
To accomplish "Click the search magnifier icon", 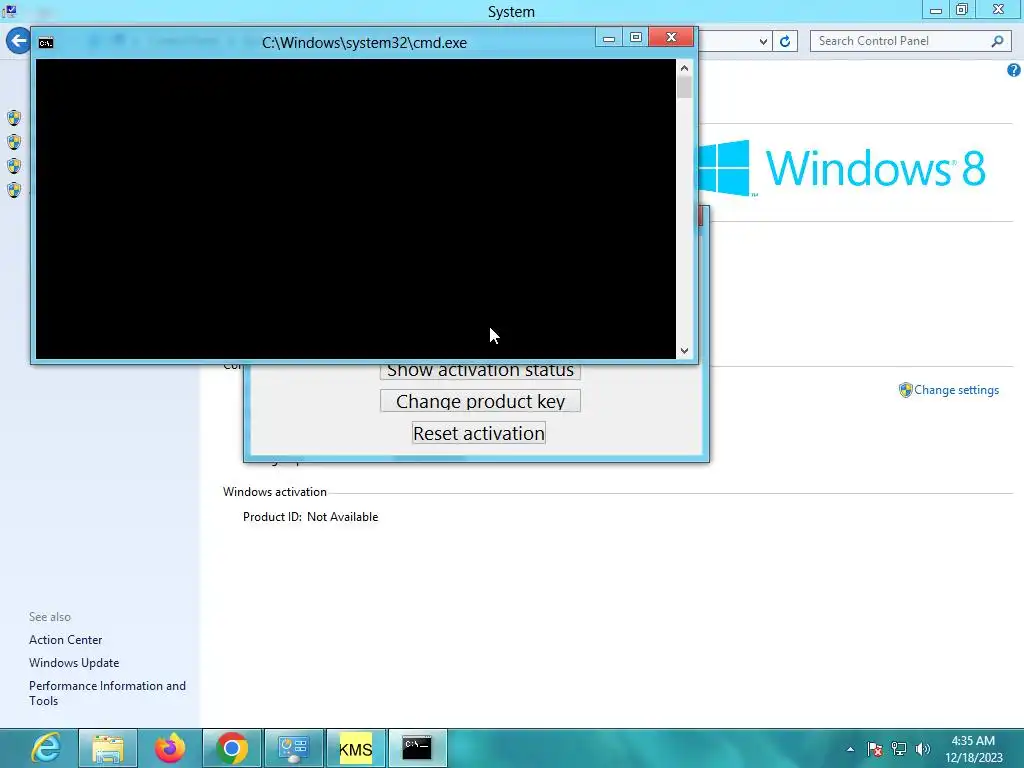I will pyautogui.click(x=997, y=41).
